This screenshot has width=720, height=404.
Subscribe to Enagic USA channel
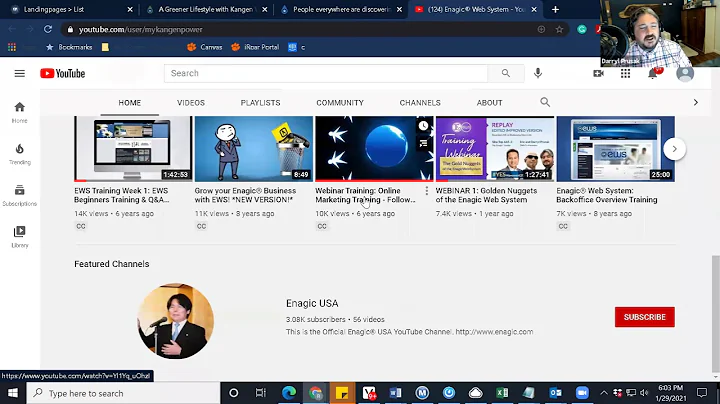point(645,317)
